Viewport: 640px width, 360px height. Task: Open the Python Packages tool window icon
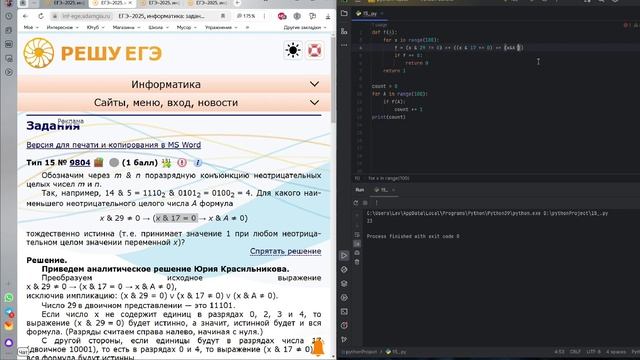click(x=344, y=269)
